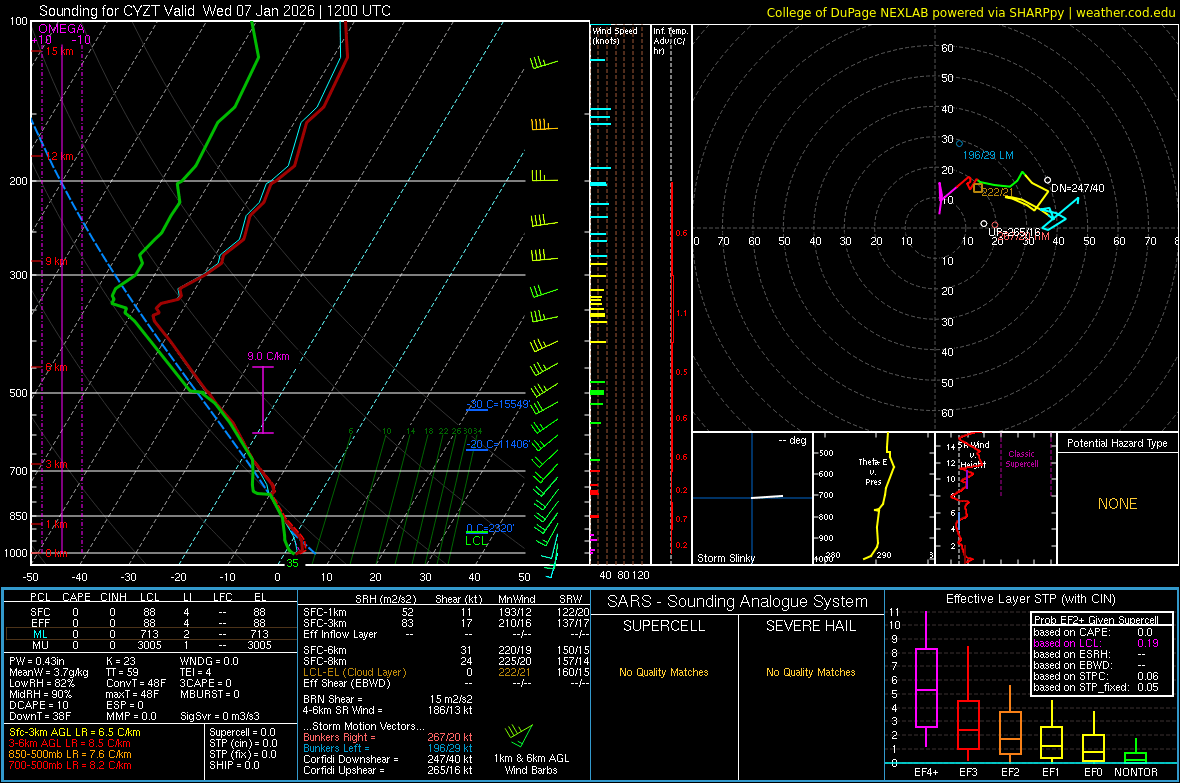Click the 'DownT = 38F' value
This screenshot has height=783, width=1180.
tap(39, 717)
